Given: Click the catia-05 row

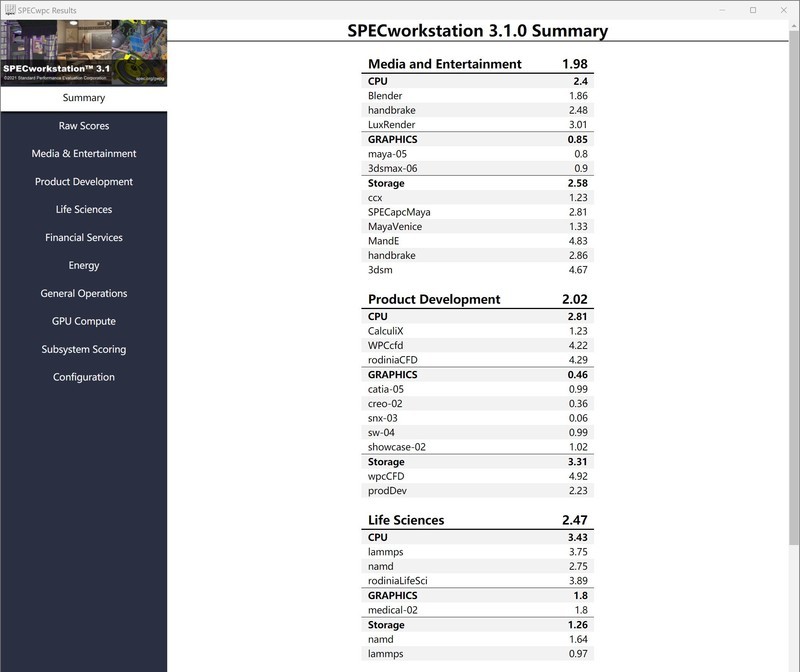Looking at the screenshot, I should pyautogui.click(x=478, y=389).
